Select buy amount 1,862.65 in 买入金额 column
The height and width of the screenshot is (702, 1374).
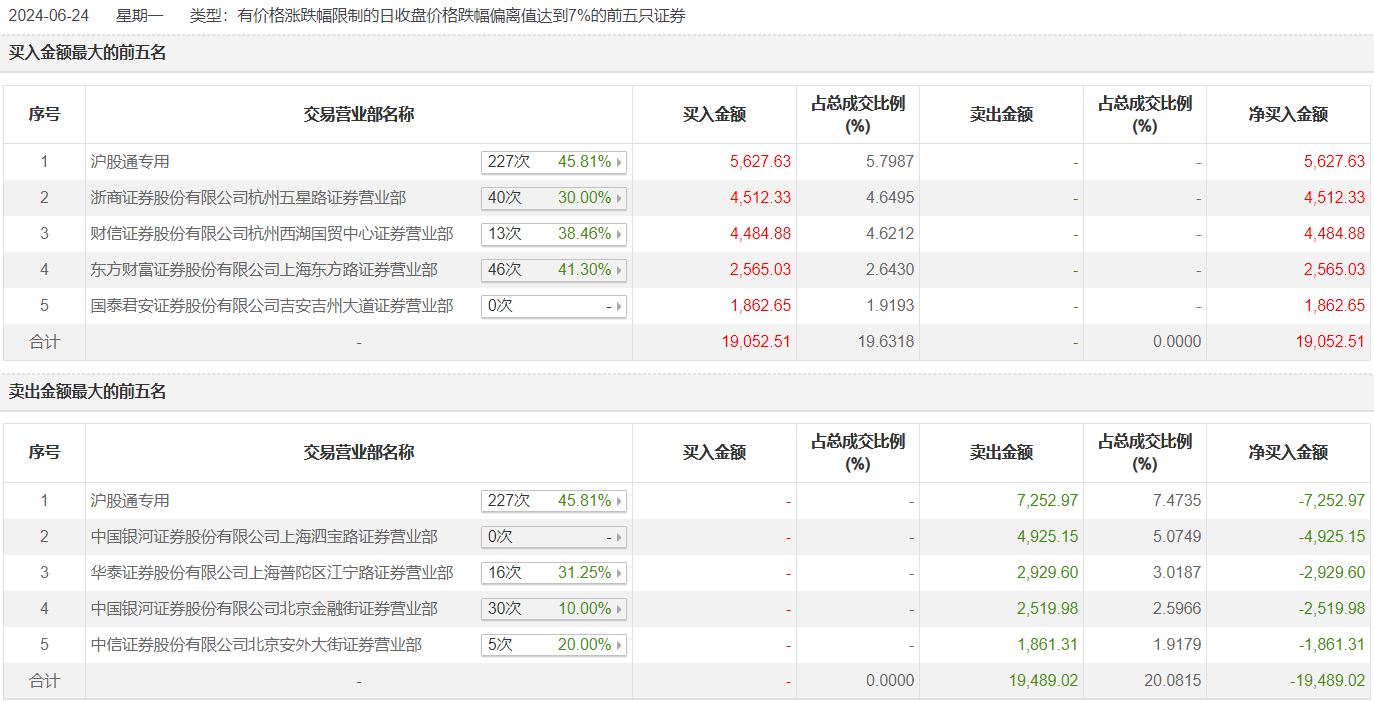(760, 306)
